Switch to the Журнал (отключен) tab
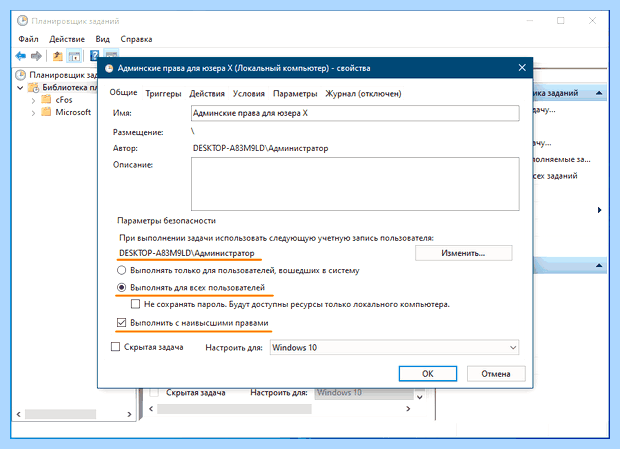Screen dimensions: 620x449 [363, 94]
